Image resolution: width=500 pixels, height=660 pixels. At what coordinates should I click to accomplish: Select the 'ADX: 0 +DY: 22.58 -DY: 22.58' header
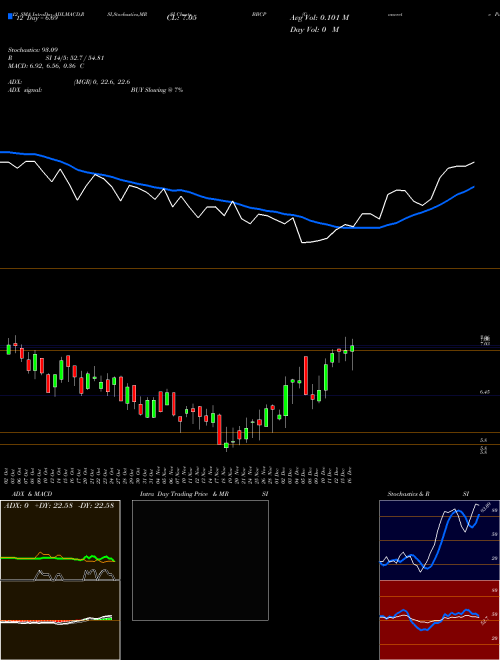pos(59,506)
